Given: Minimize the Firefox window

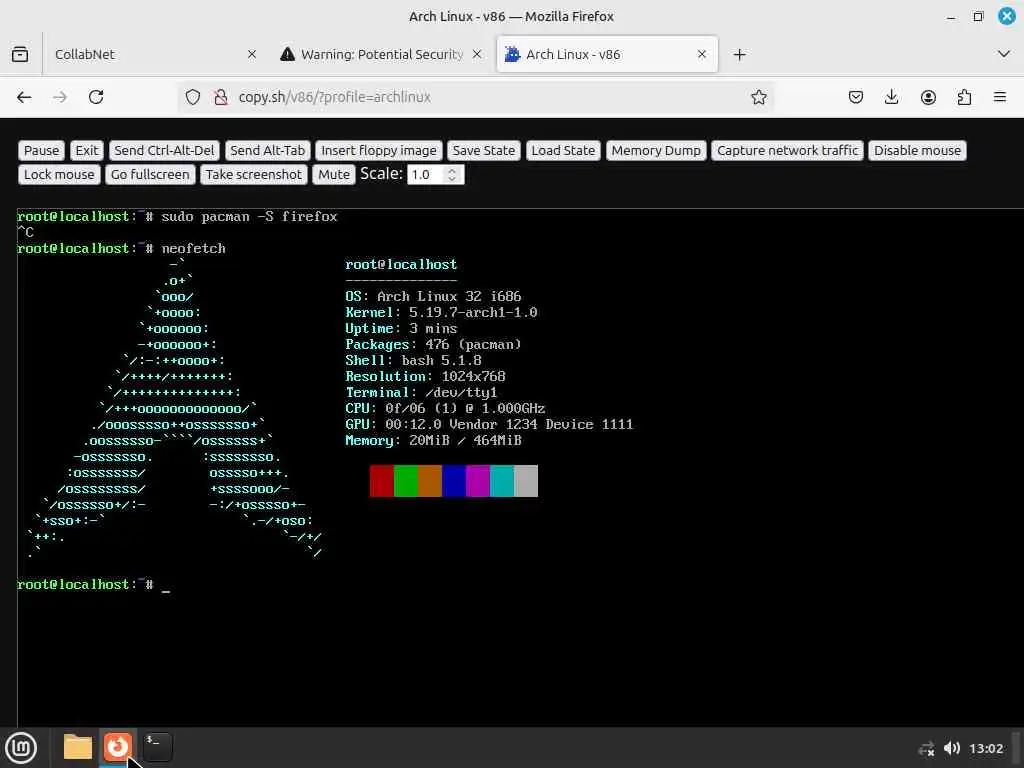Looking at the screenshot, I should [x=951, y=17].
